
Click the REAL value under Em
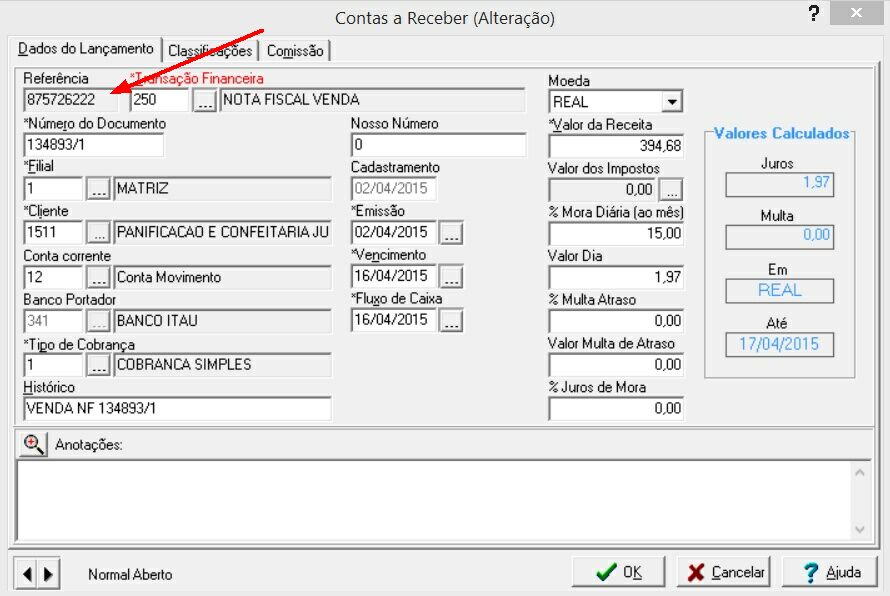pos(779,291)
